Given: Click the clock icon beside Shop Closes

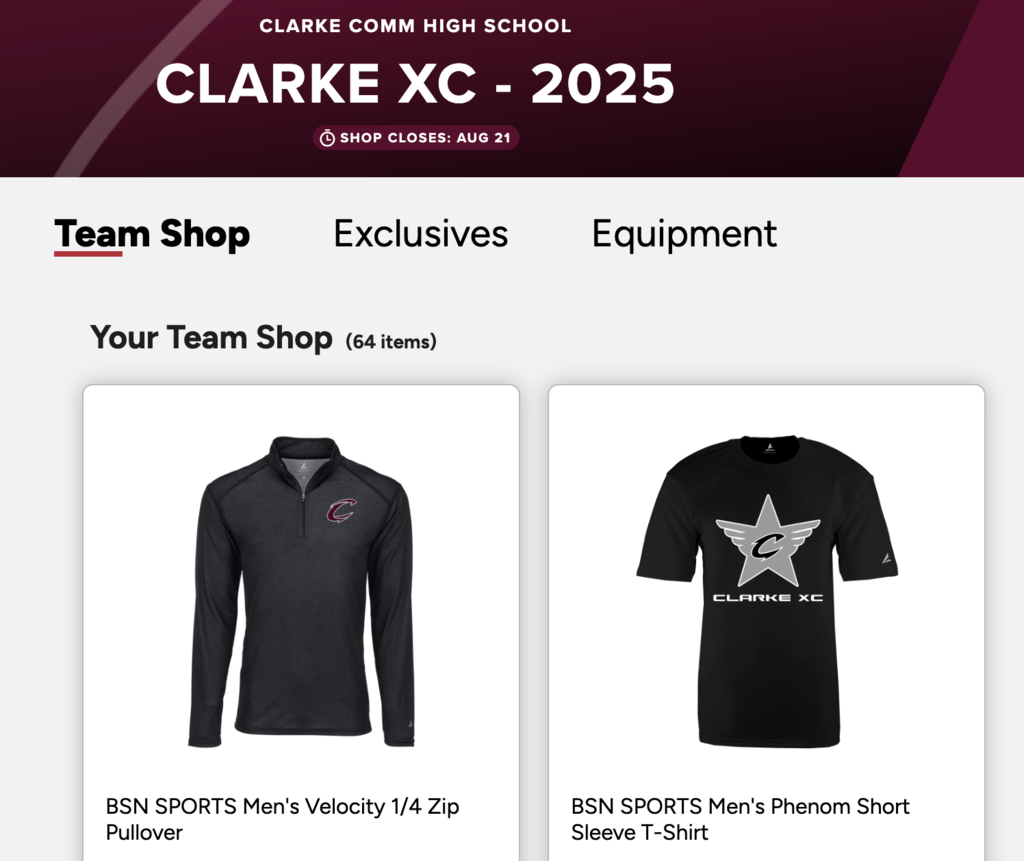Looking at the screenshot, I should 327,138.
